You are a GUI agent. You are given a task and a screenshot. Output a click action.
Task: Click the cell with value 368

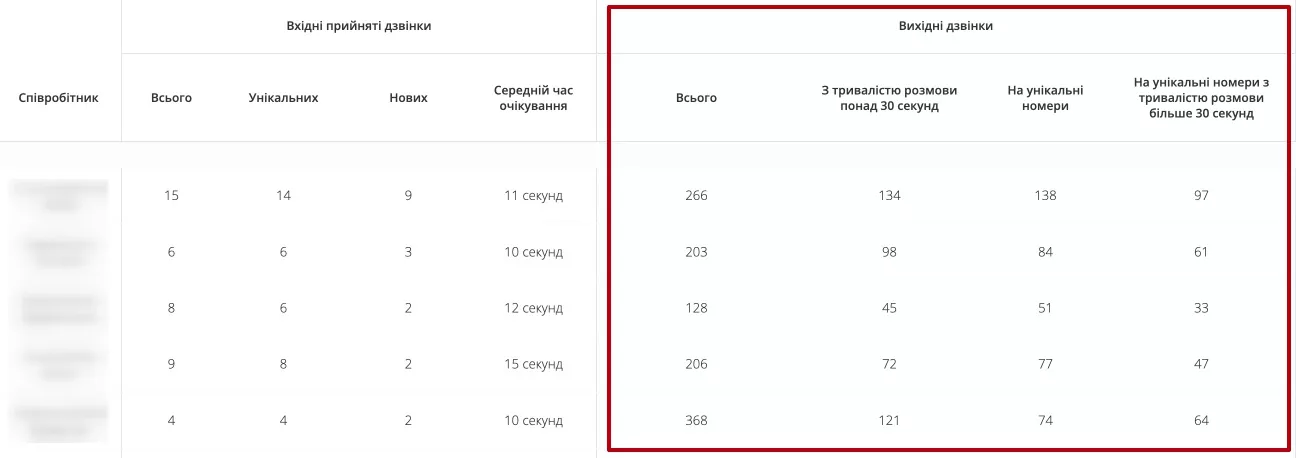[x=696, y=420]
